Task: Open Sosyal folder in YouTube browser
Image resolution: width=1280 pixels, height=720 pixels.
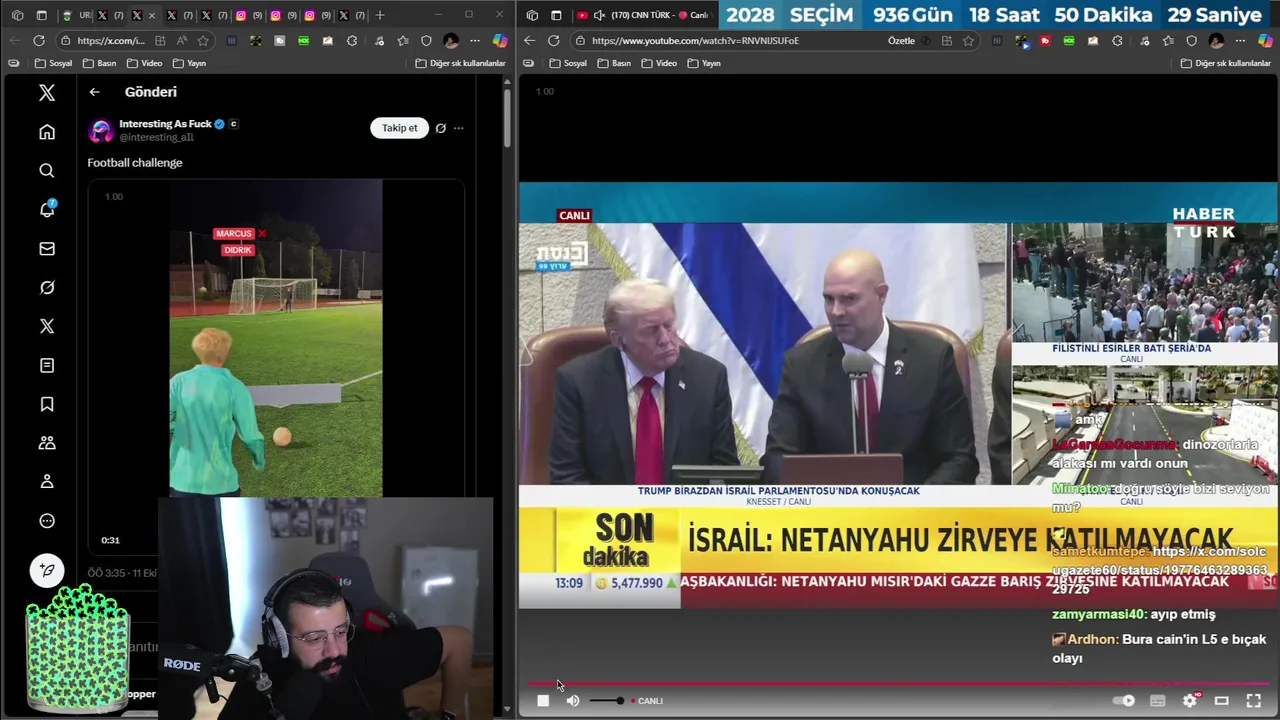Action: (x=568, y=63)
